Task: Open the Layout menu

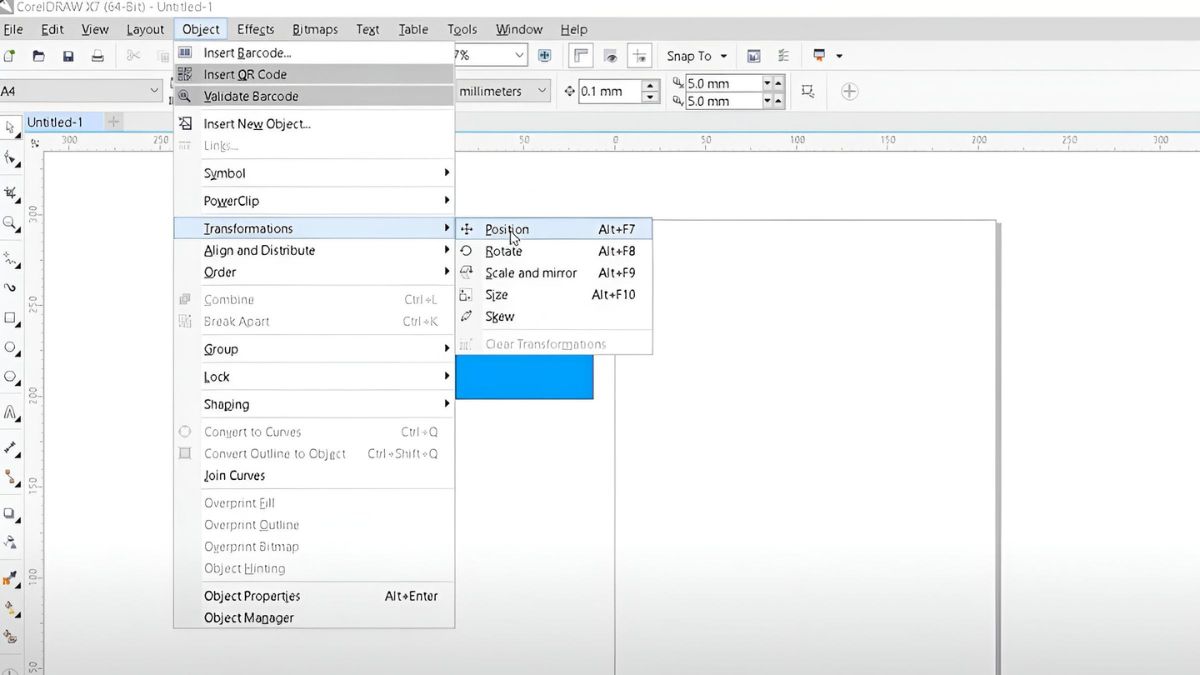Action: pyautogui.click(x=145, y=29)
